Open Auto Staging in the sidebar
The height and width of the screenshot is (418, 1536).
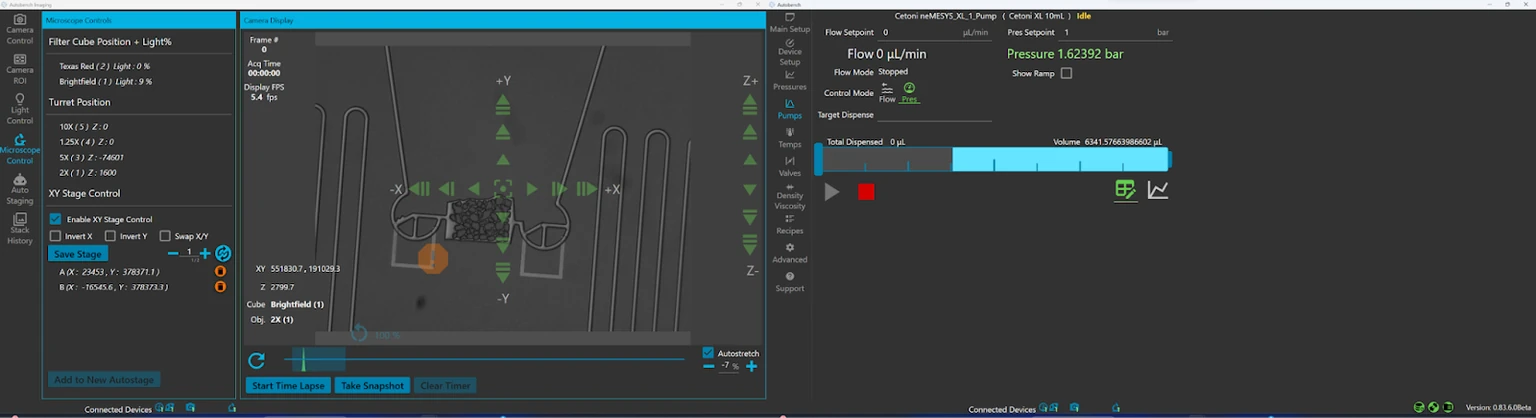pos(19,189)
